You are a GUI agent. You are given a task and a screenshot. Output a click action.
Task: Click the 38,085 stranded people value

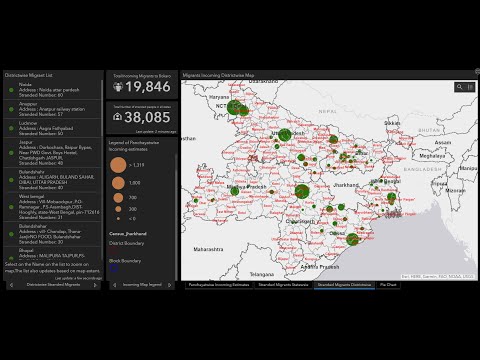[x=147, y=117]
